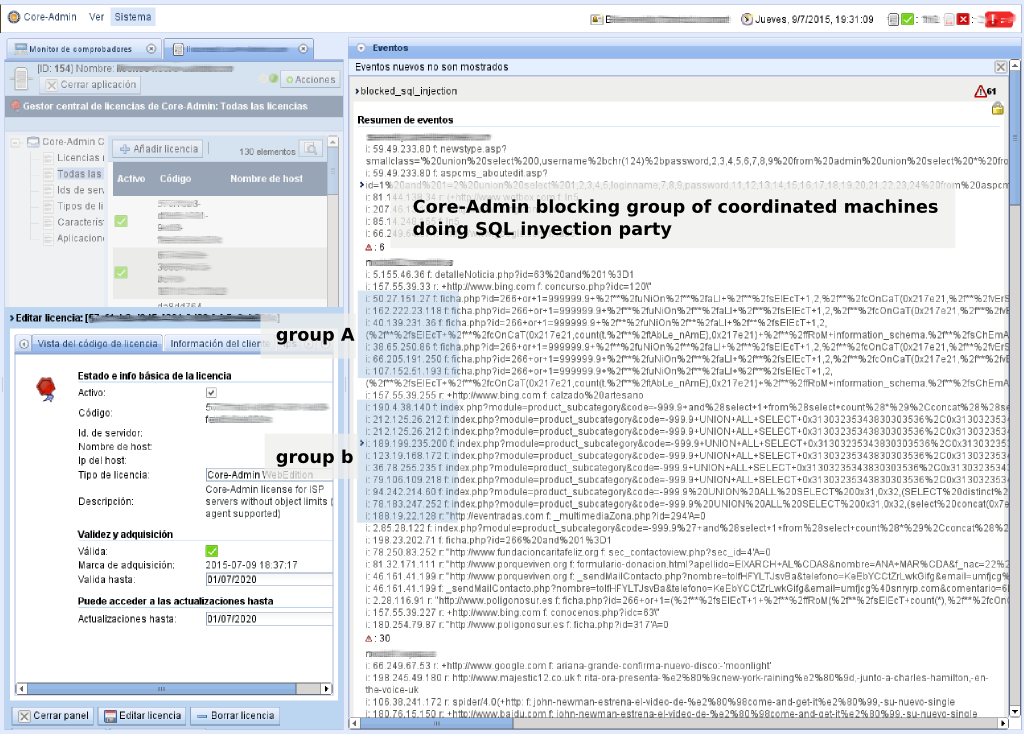Open the Ver menu
Image resolution: width=1024 pixels, height=734 pixels.
(97, 17)
